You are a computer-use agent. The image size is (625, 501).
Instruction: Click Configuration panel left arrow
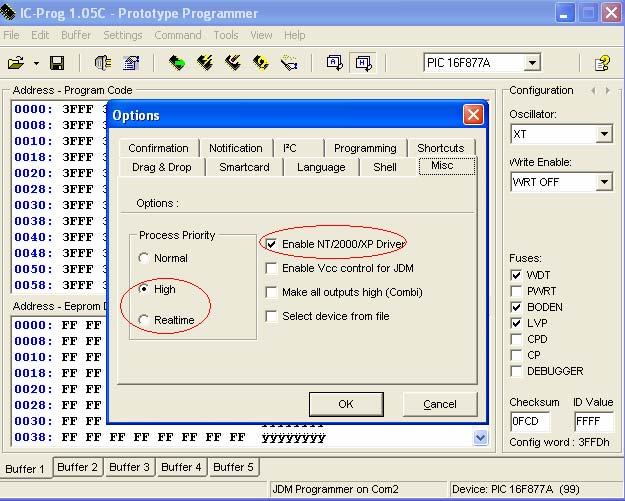click(x=593, y=91)
